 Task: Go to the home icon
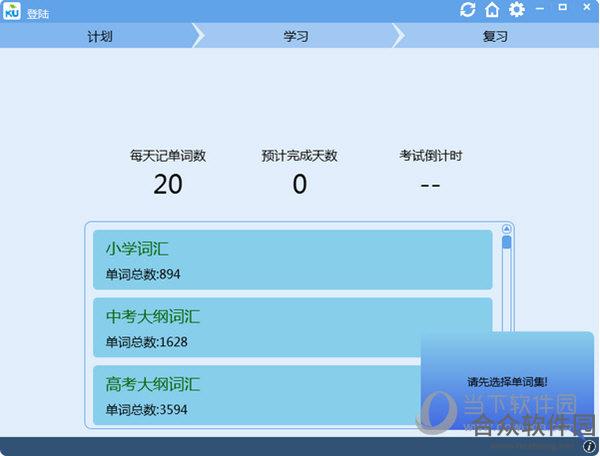[492, 10]
